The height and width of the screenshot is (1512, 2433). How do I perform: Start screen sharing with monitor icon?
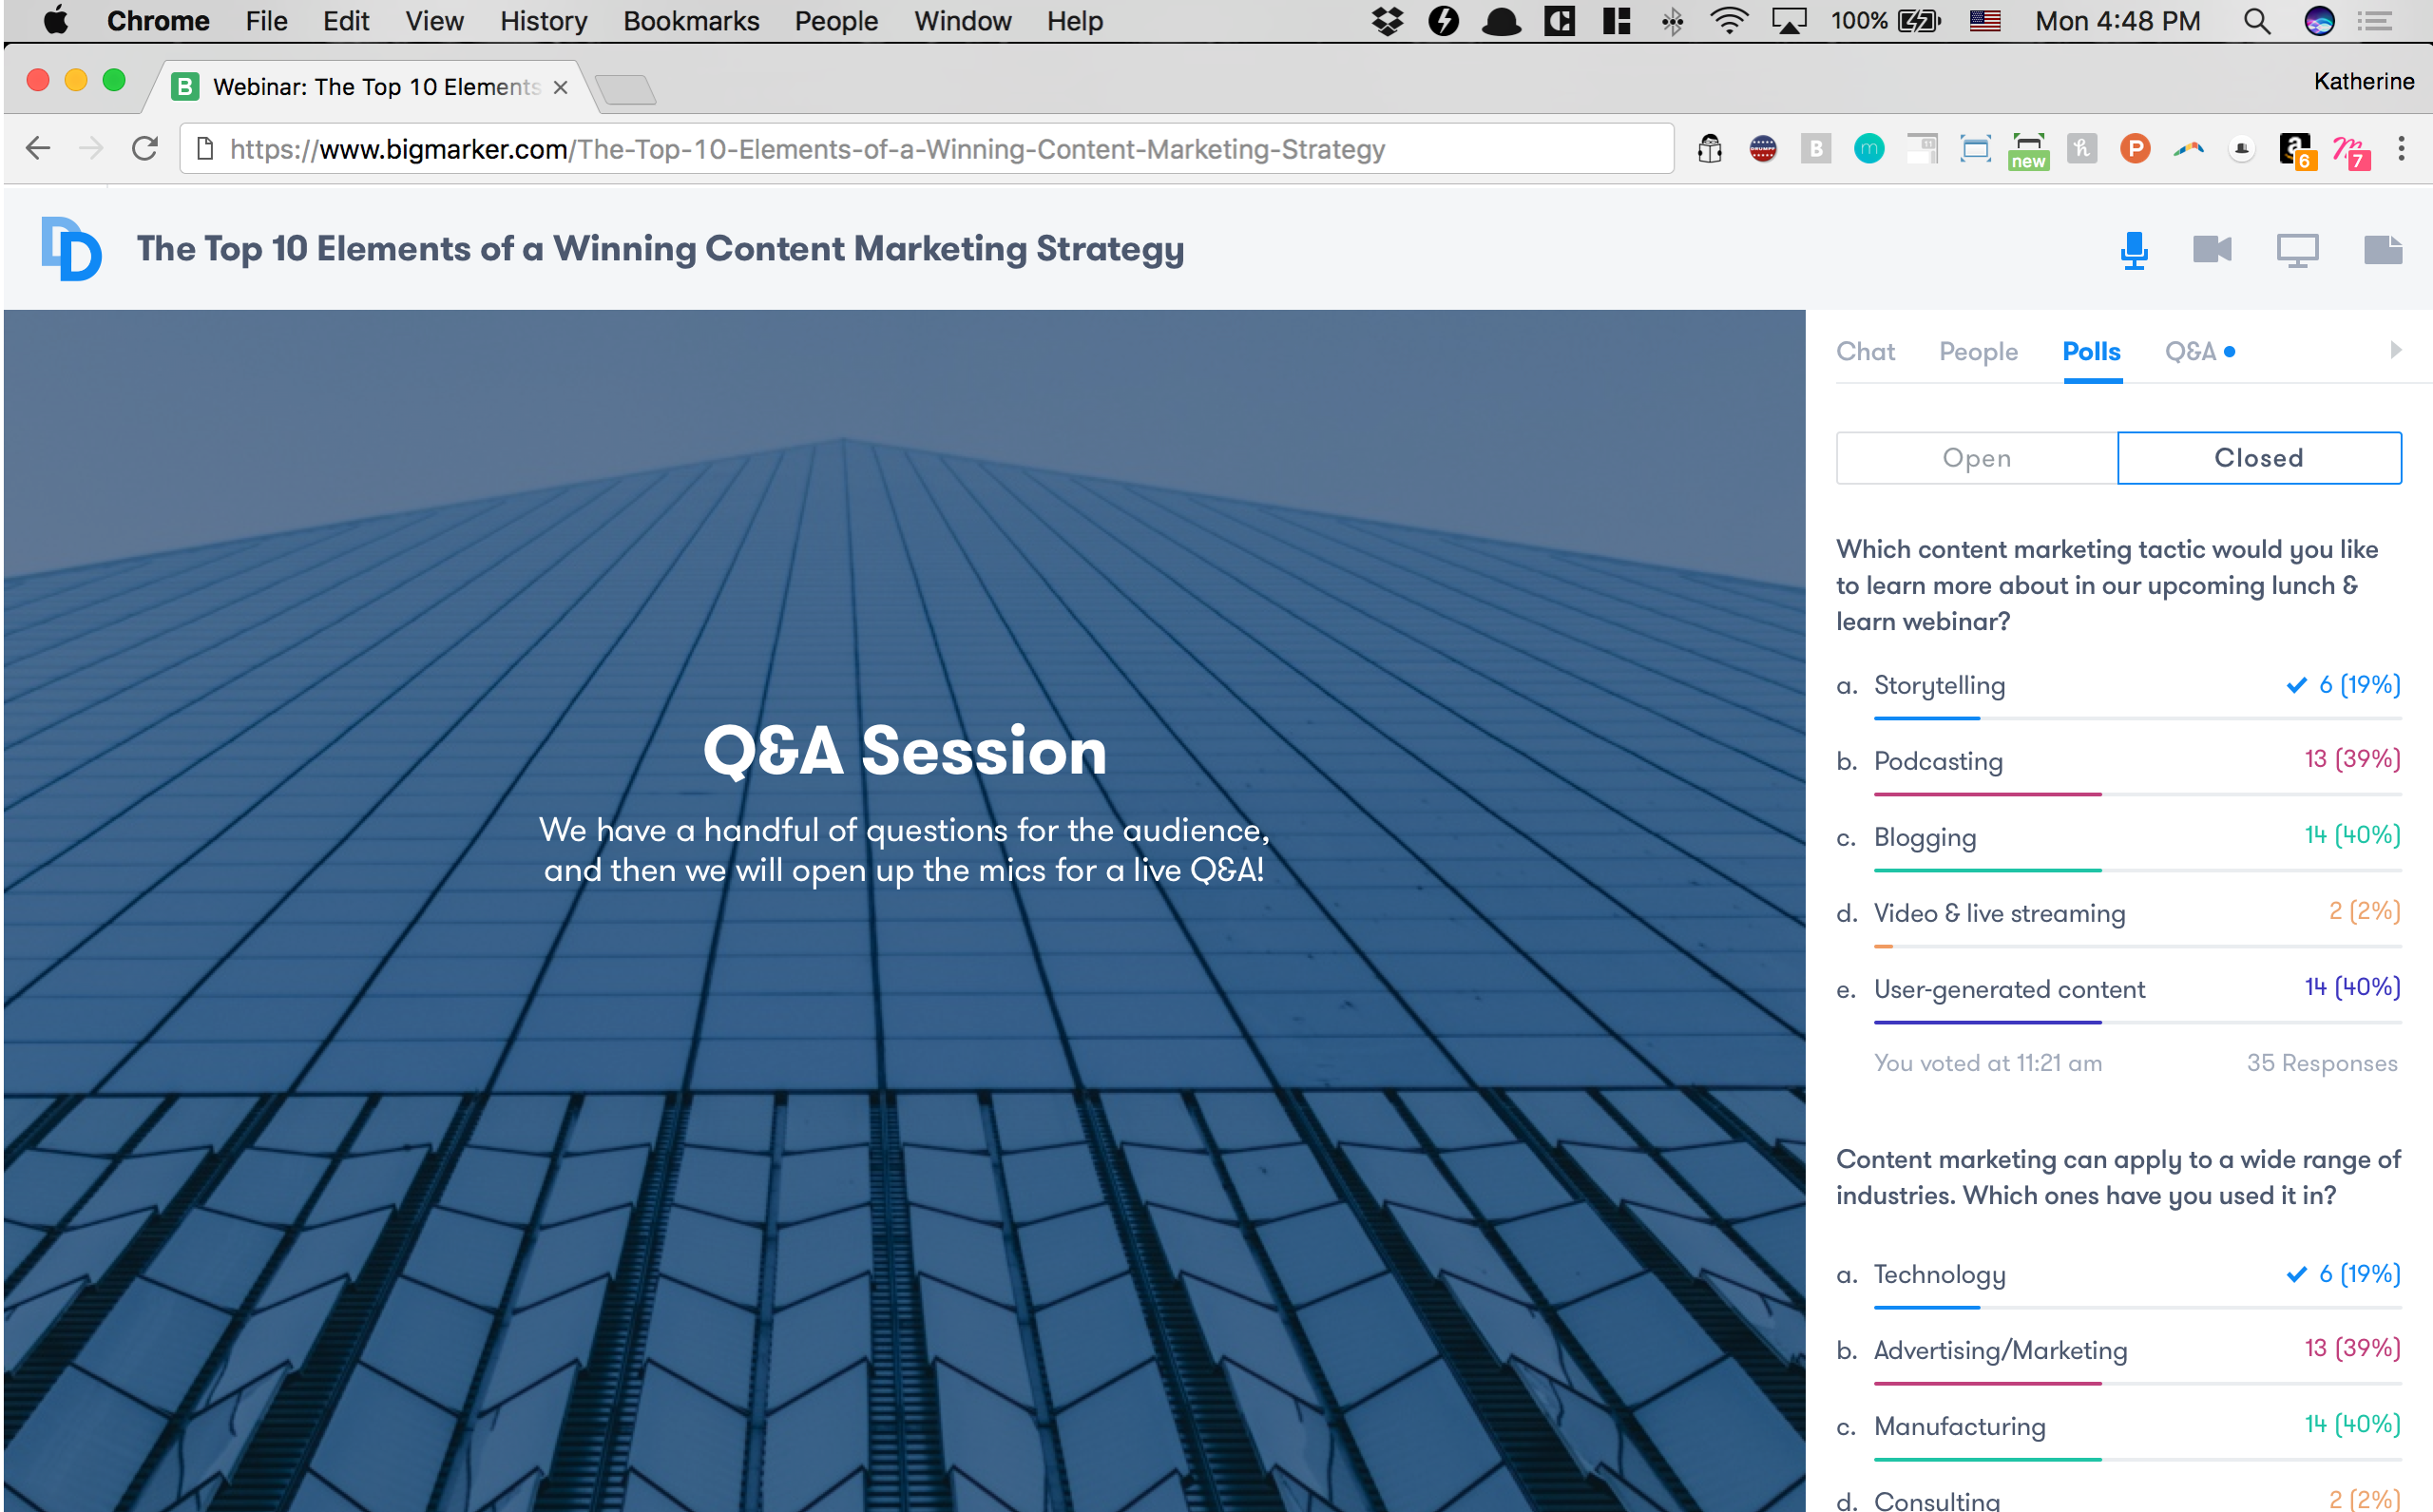[2297, 249]
